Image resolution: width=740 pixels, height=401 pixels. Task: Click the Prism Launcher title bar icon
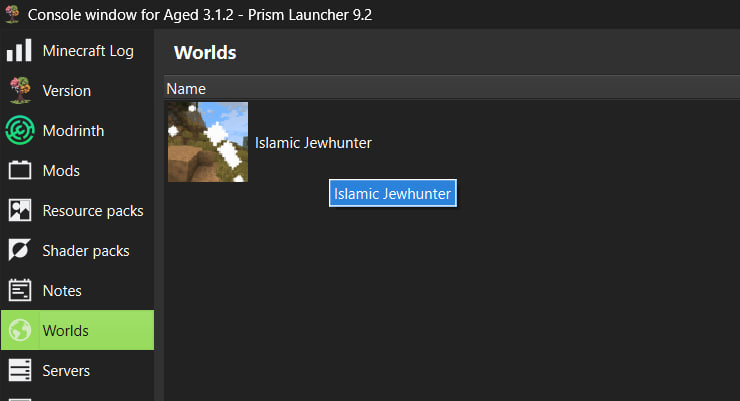click(x=12, y=14)
